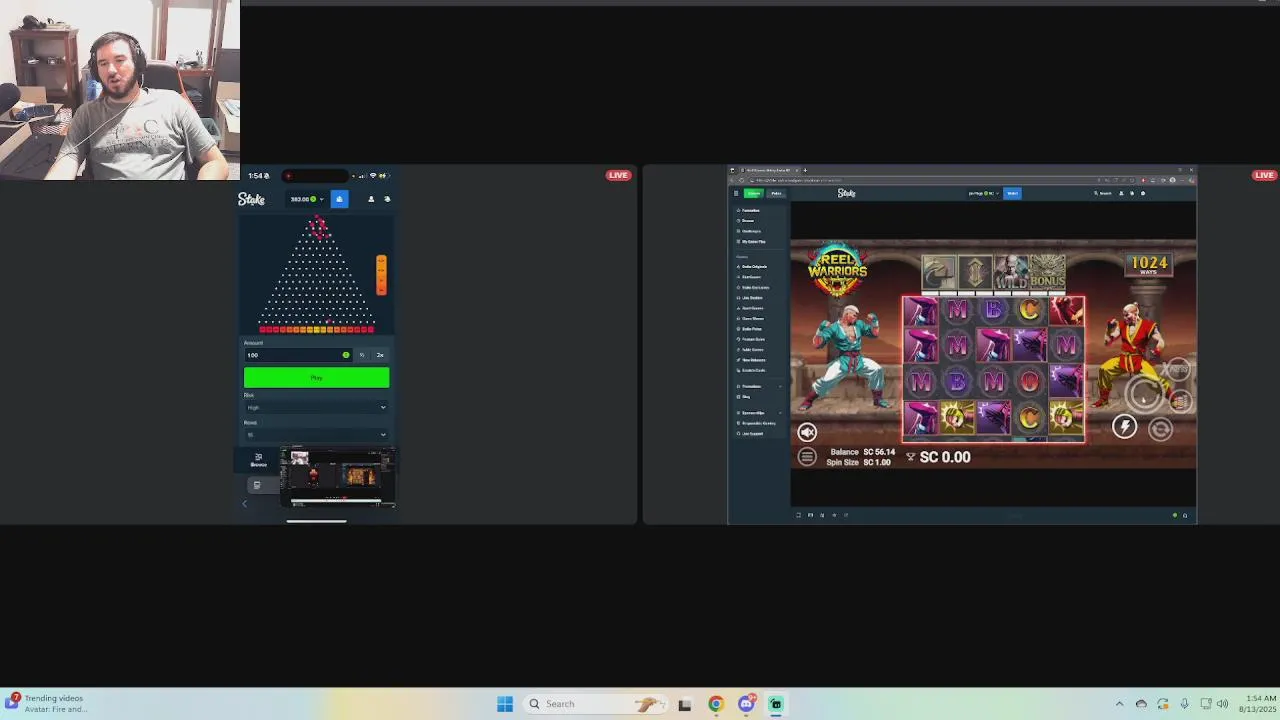1280x720 pixels.
Task: Open Google Chrome from taskbar
Action: (x=715, y=704)
